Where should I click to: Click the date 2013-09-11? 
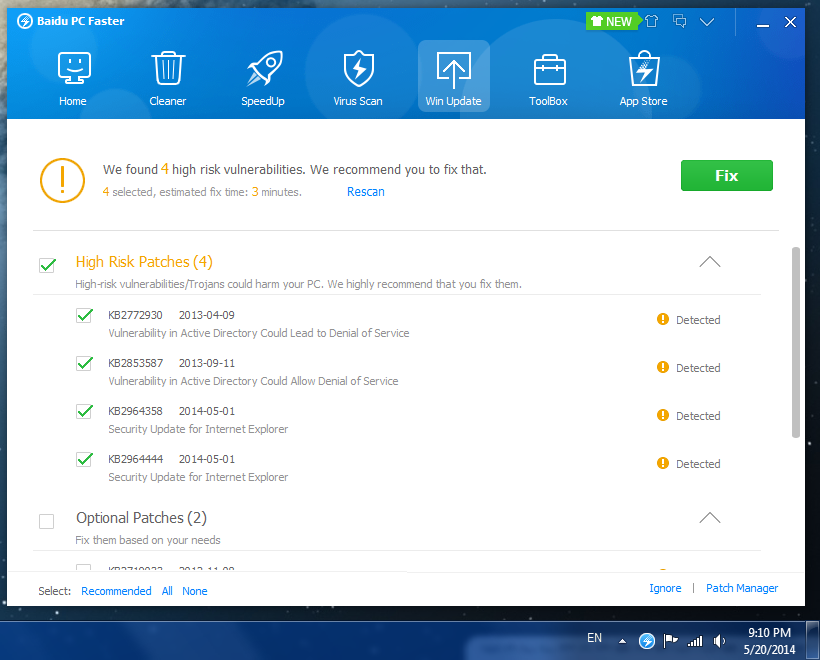tap(207, 363)
